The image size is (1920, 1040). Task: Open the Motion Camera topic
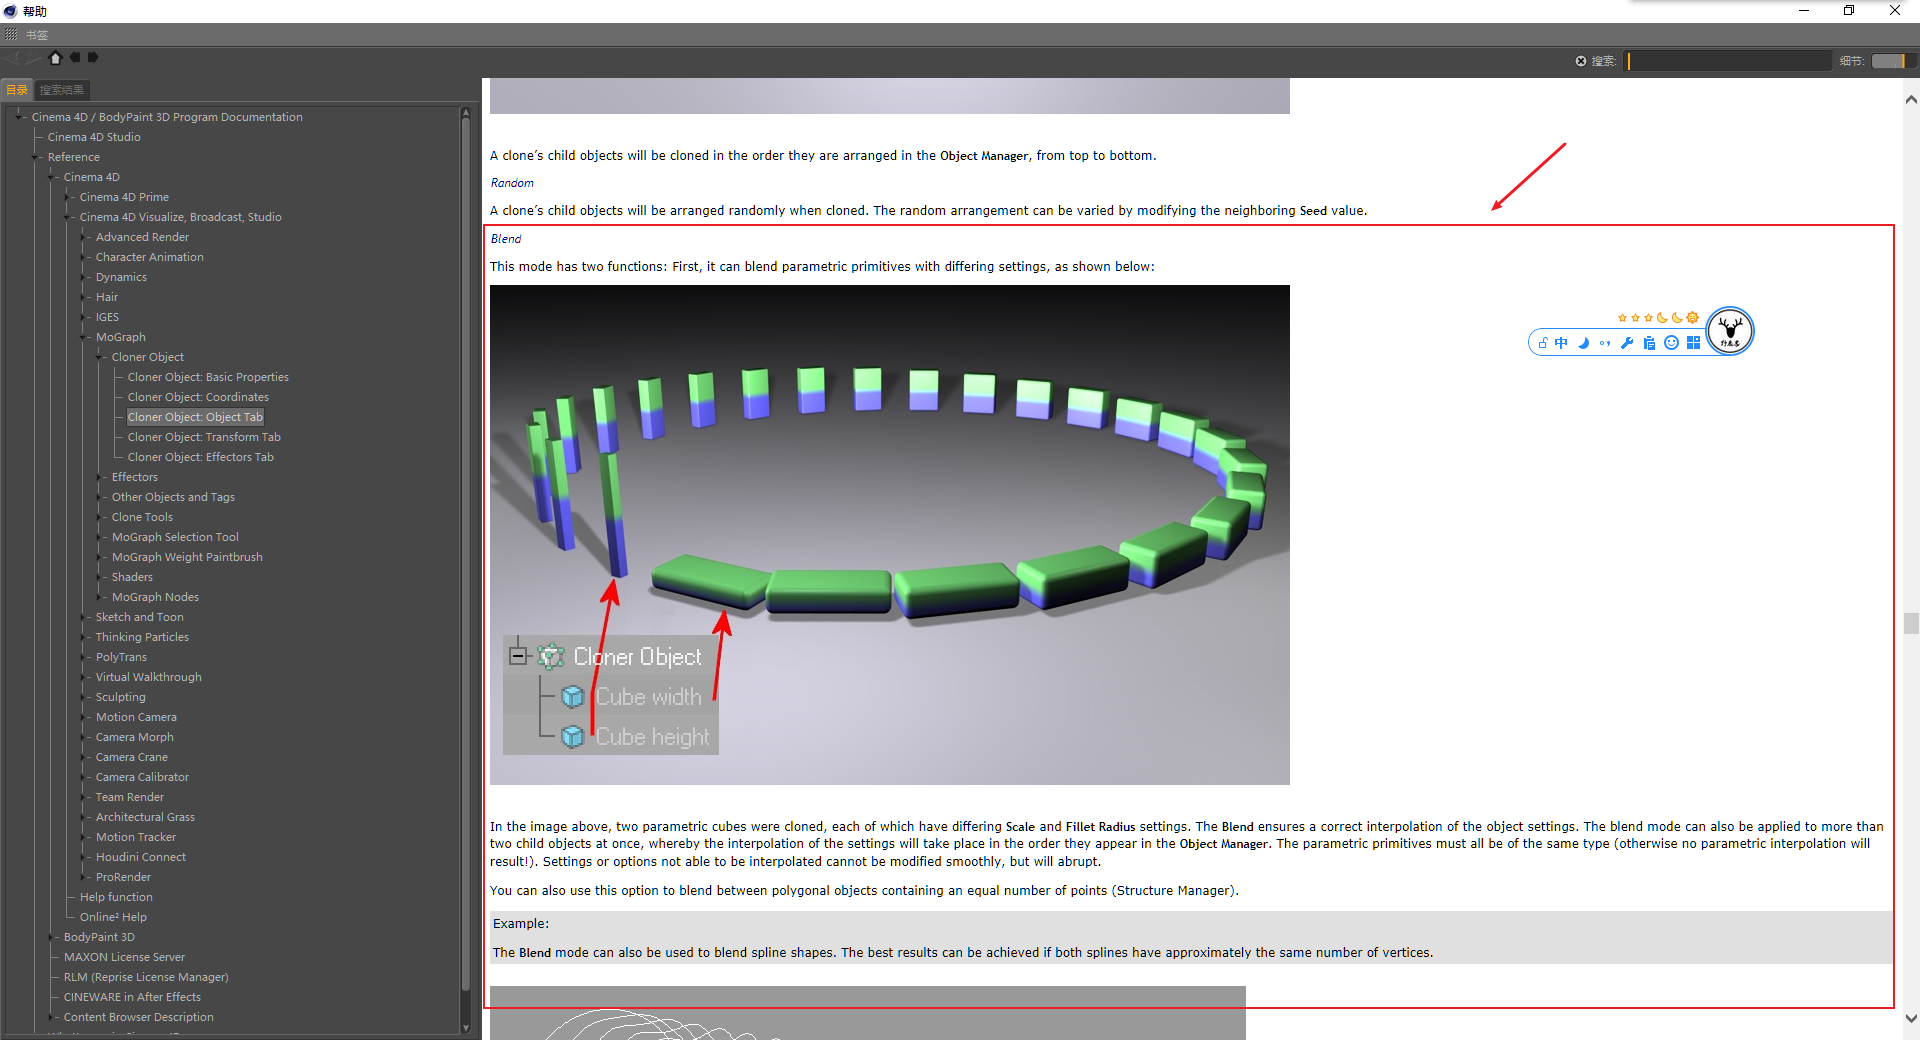pyautogui.click(x=136, y=717)
